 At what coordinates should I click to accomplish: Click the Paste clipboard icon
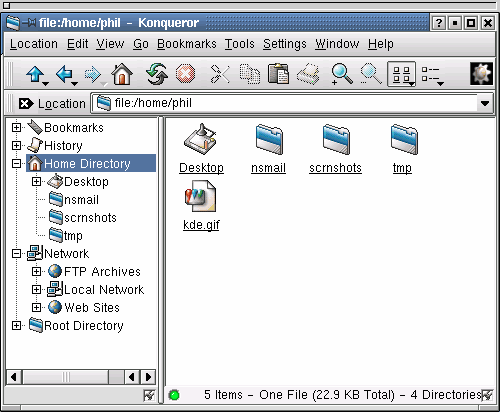coord(278,74)
